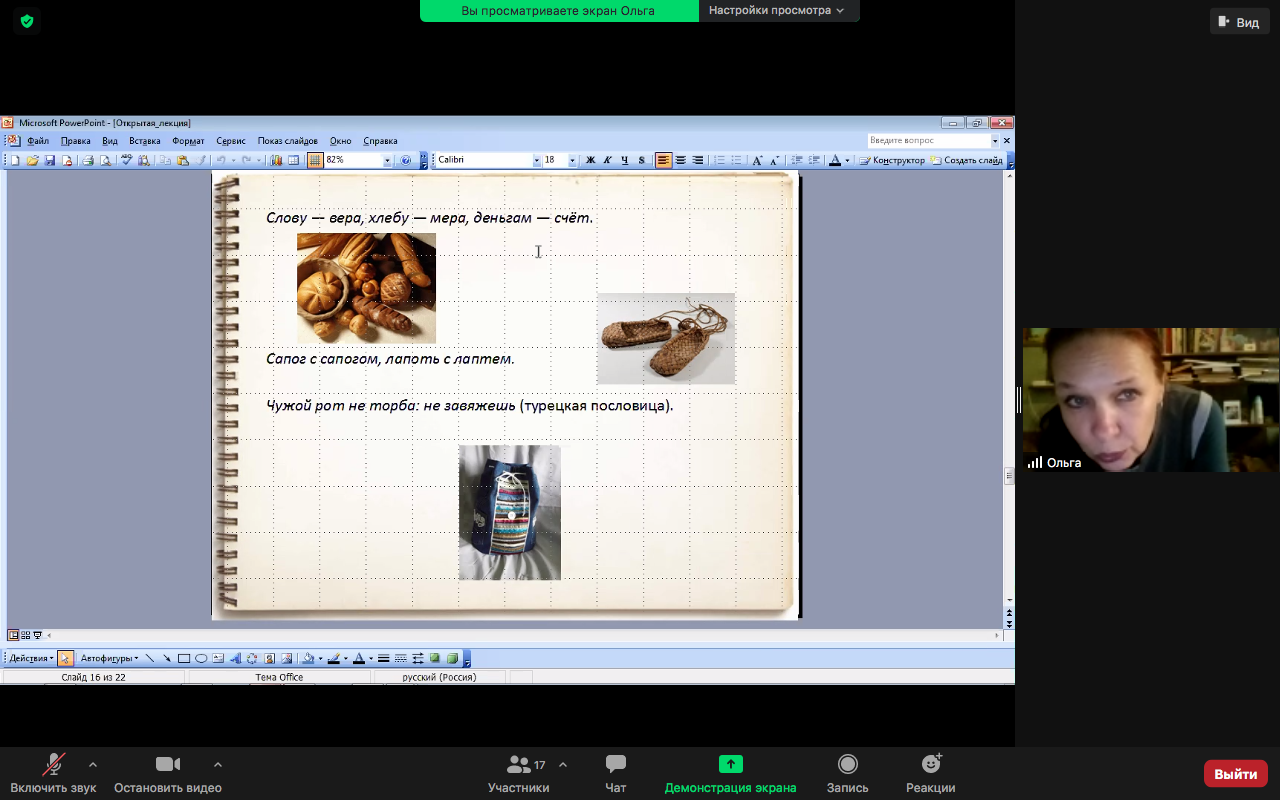The image size is (1280, 800).
Task: Toggle bold (Ж) formatting
Action: pos(590,160)
